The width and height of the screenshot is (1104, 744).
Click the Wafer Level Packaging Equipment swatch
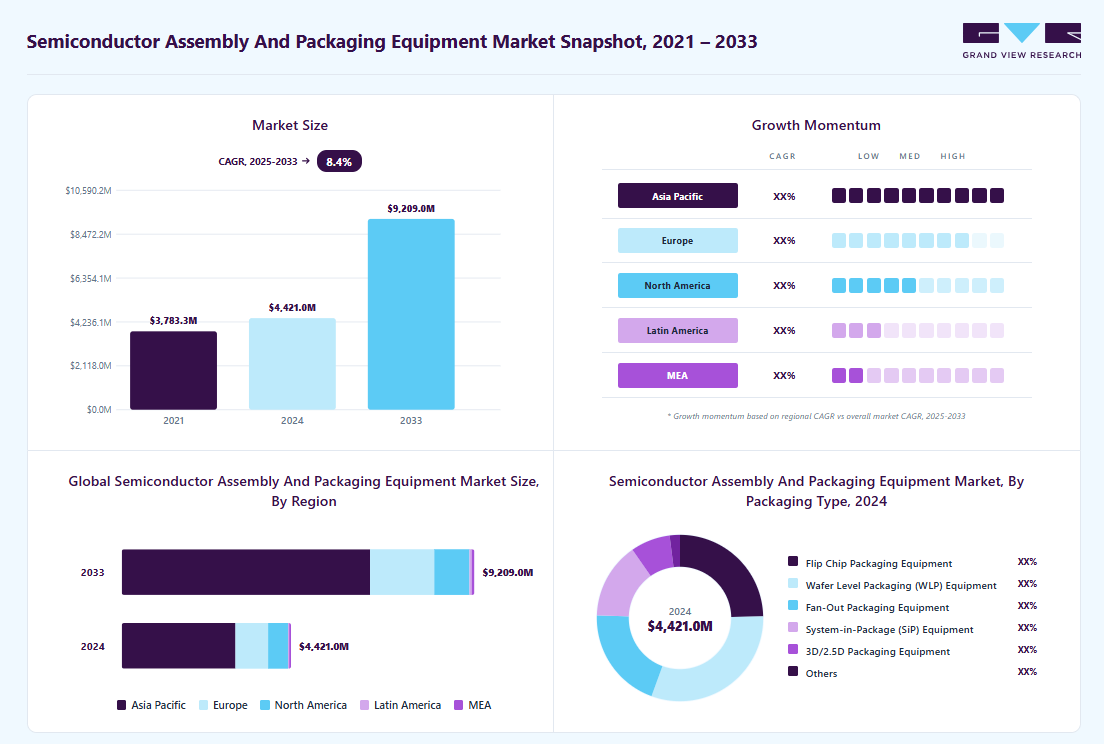(x=793, y=584)
